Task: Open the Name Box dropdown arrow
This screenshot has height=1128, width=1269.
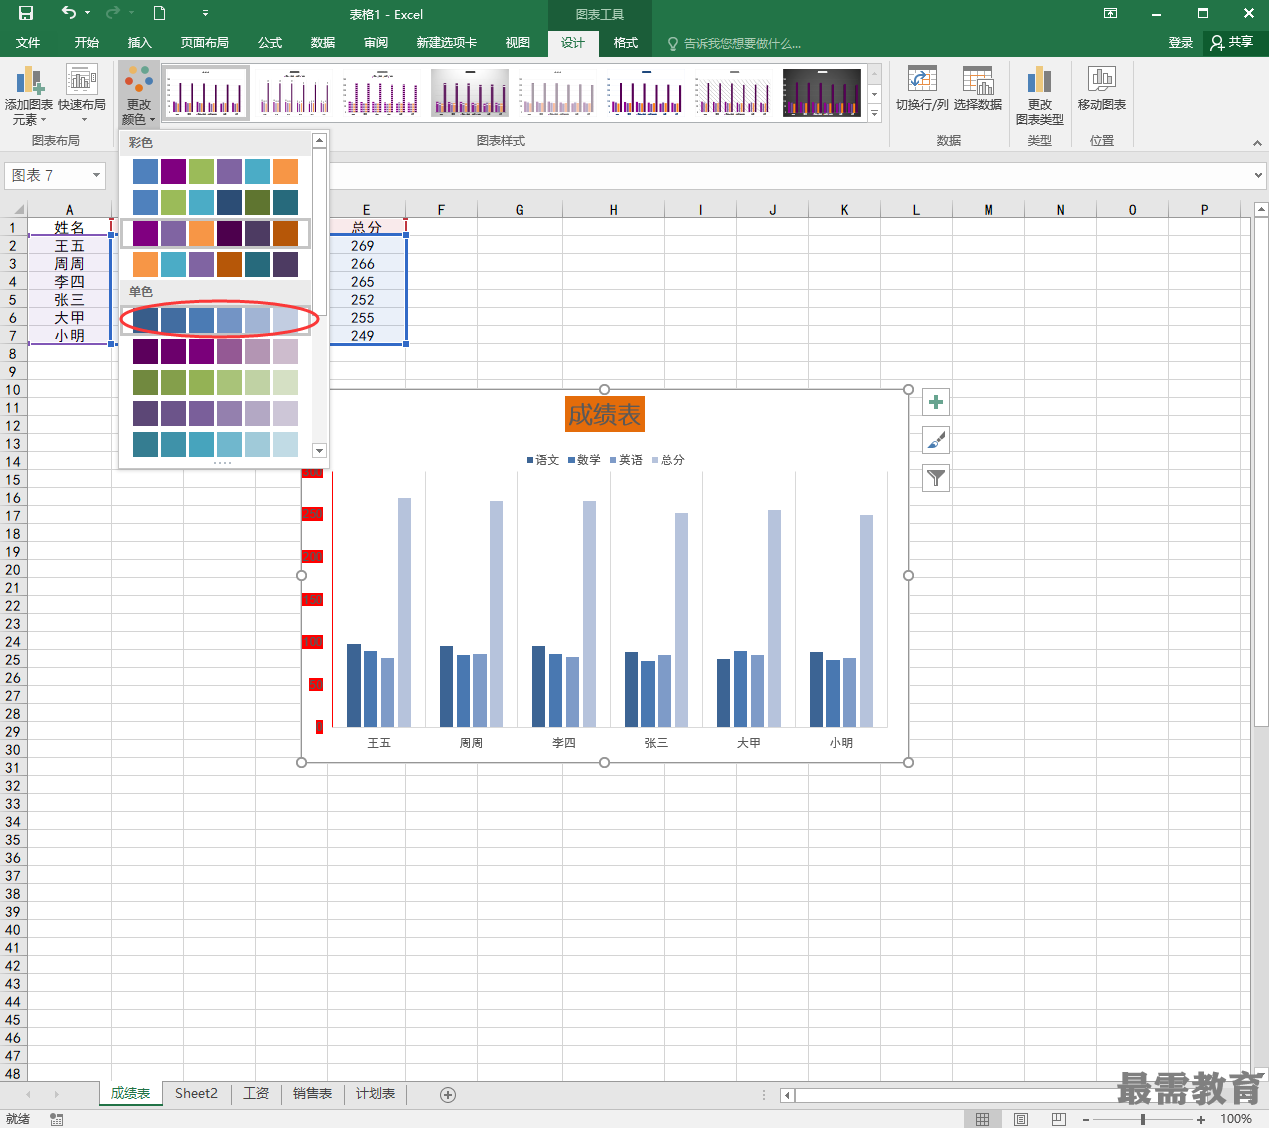Action: point(96,176)
